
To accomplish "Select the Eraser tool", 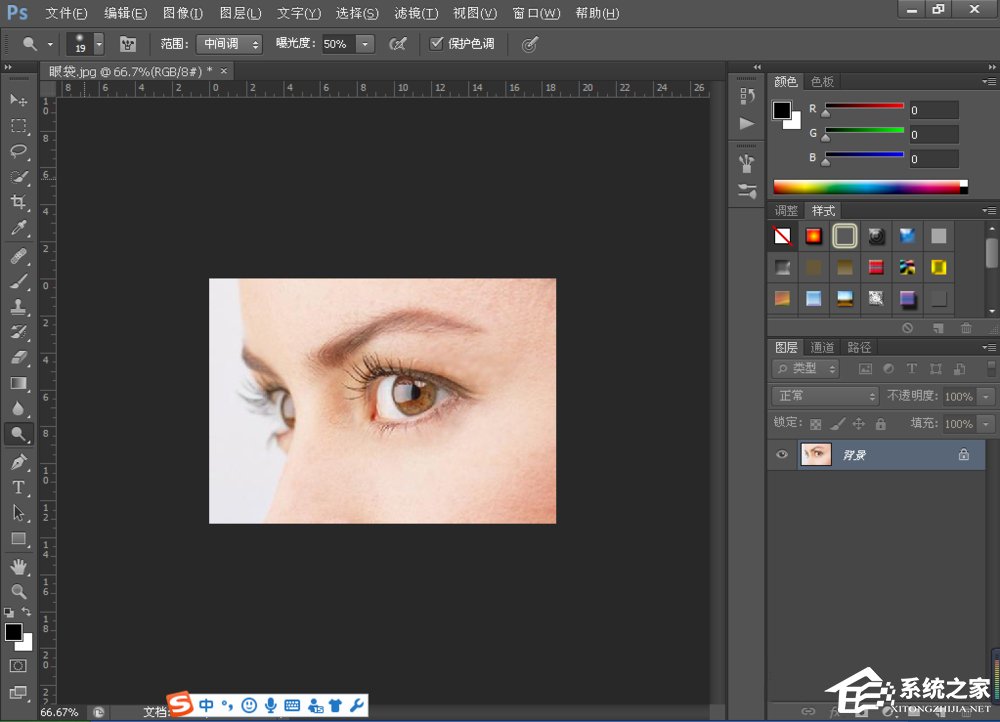I will pos(19,357).
